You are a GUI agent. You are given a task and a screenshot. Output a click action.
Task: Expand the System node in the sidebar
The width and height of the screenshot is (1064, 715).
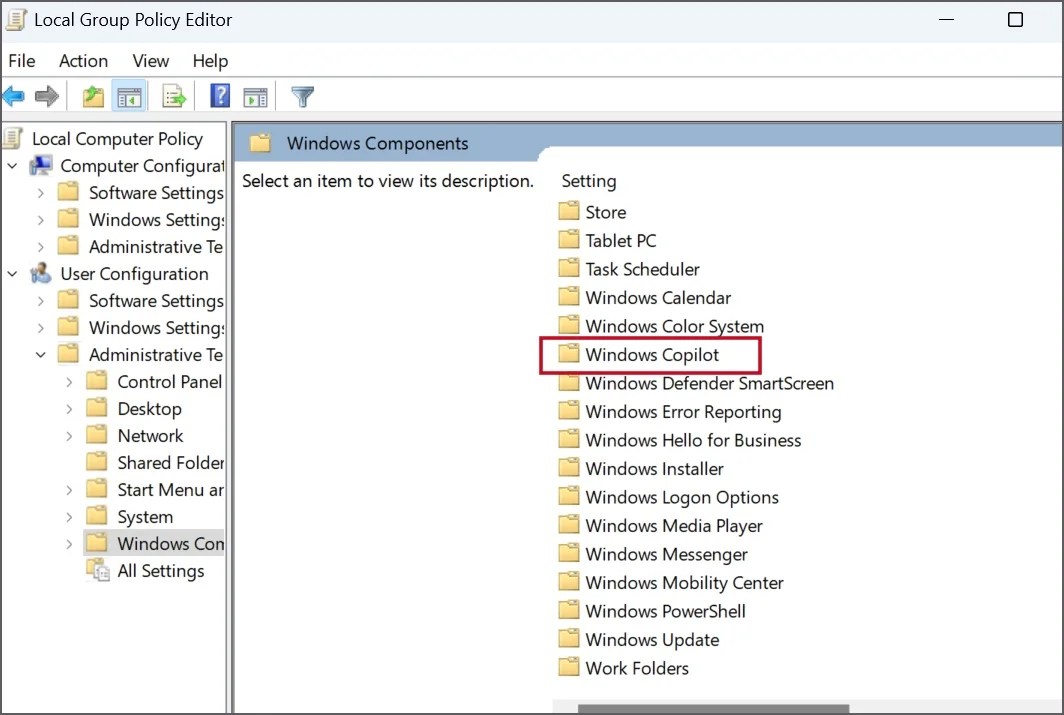click(68, 516)
